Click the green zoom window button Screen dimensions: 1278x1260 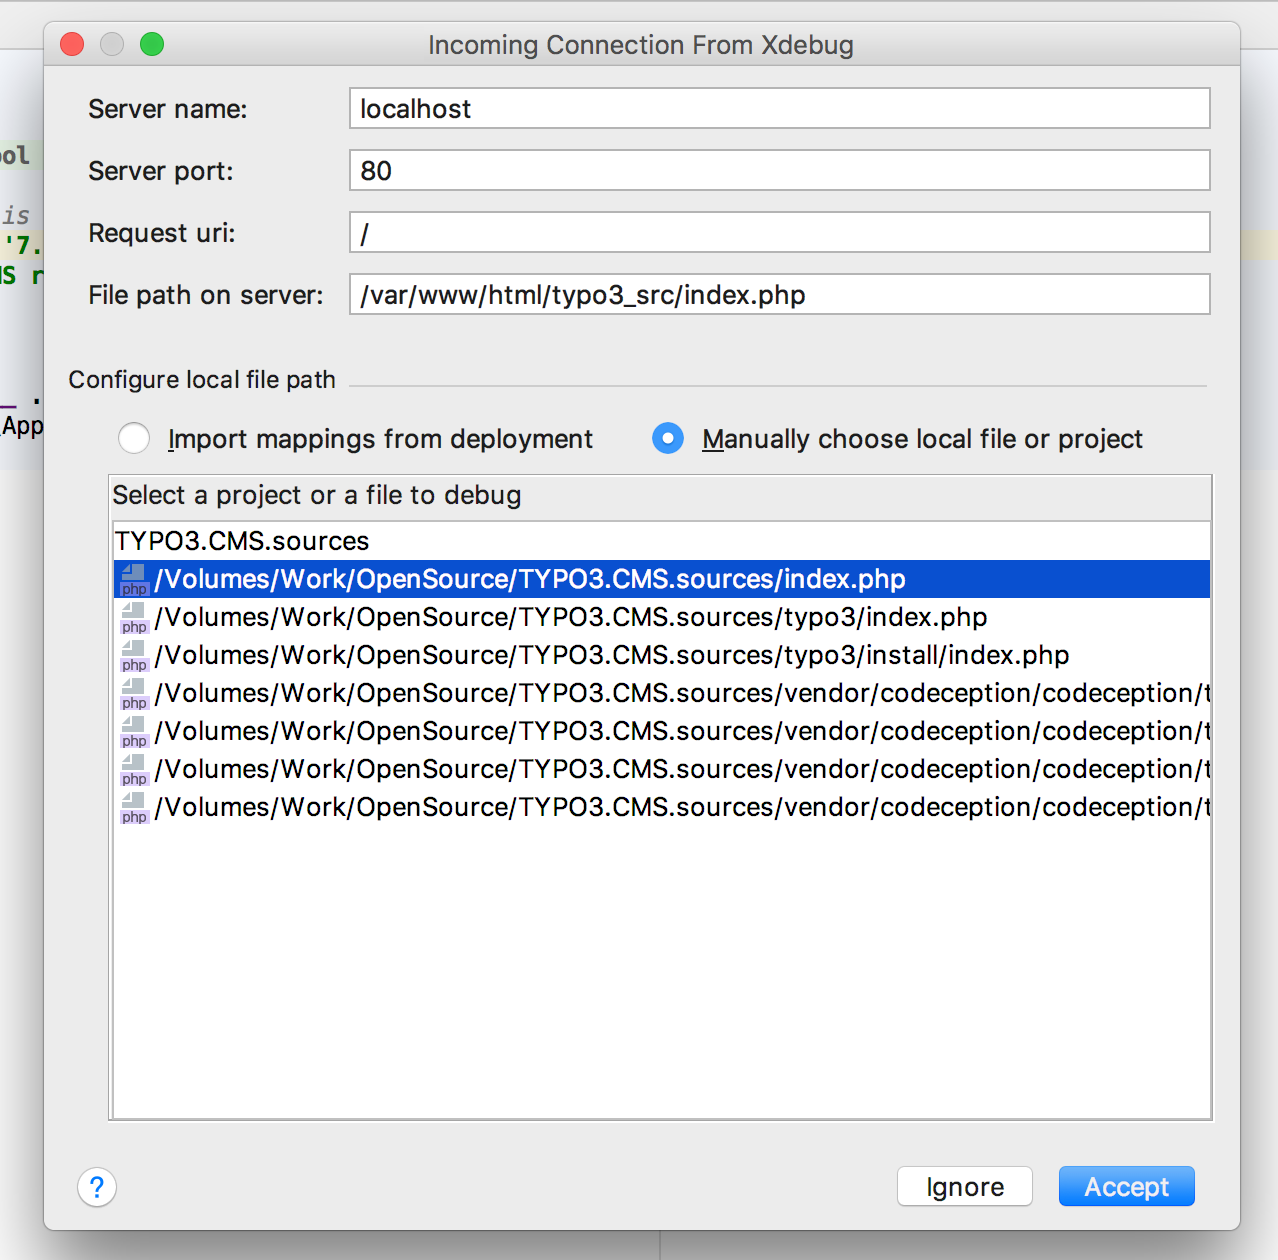(x=152, y=44)
